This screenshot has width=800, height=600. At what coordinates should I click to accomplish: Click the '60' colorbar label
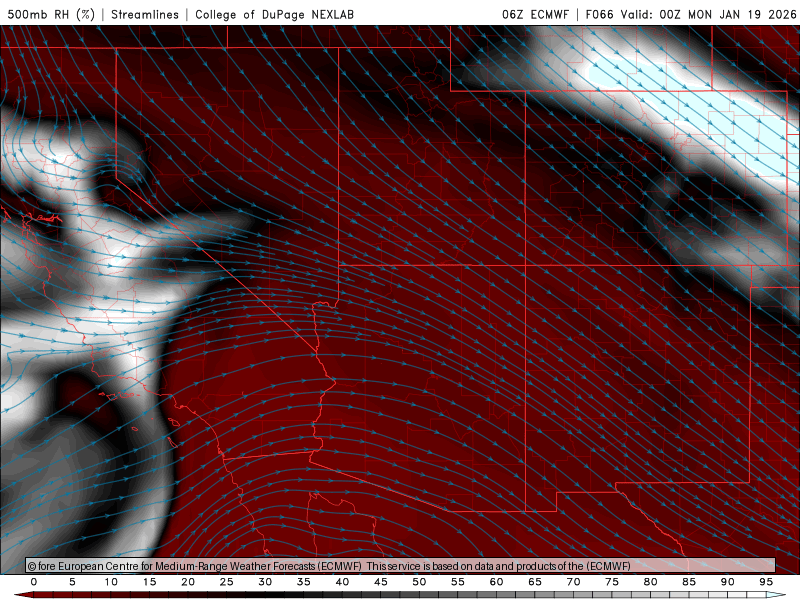(496, 582)
